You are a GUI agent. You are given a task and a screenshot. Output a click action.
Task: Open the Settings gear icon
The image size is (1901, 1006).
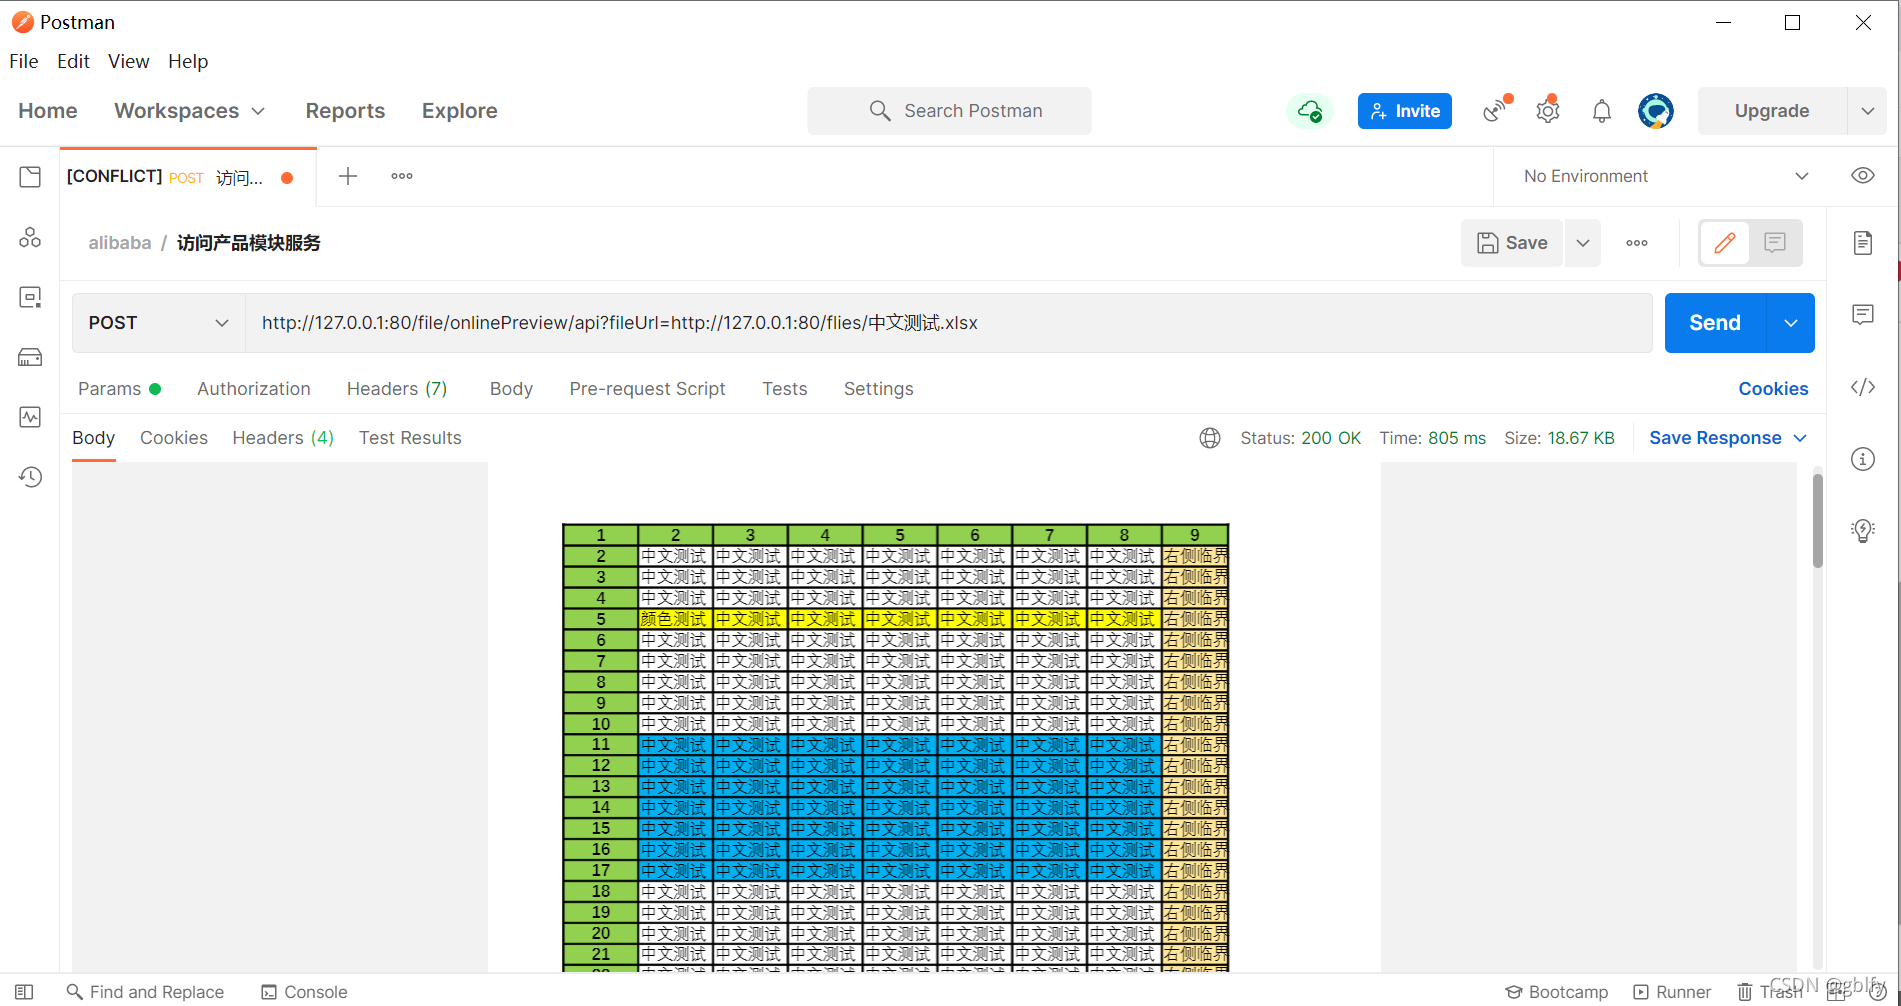tap(1548, 110)
